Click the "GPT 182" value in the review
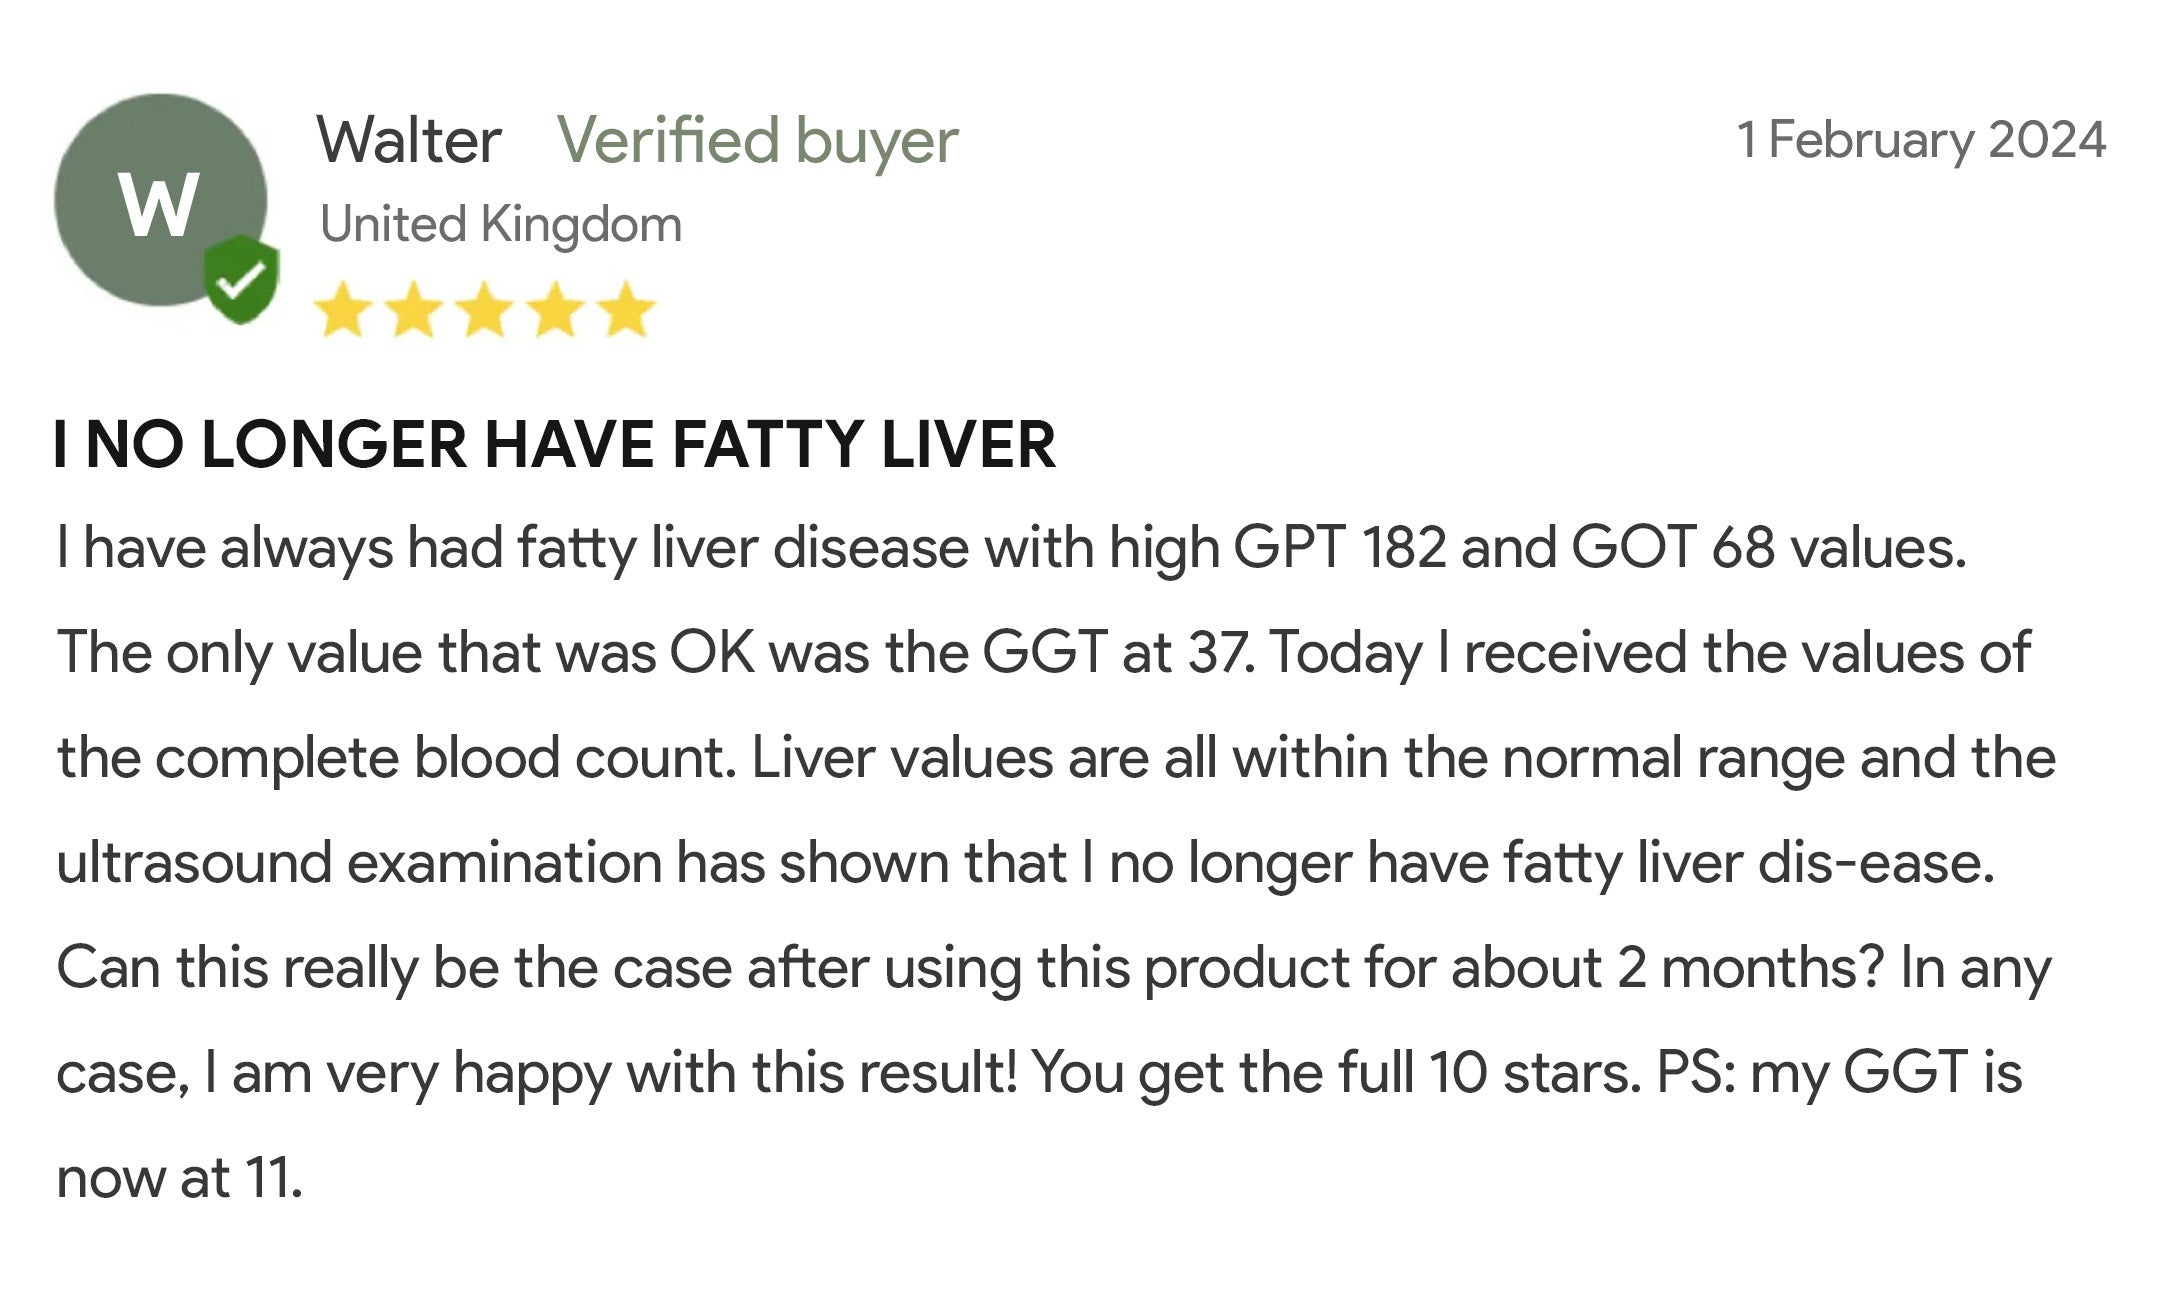The image size is (2160, 1293). (1339, 548)
